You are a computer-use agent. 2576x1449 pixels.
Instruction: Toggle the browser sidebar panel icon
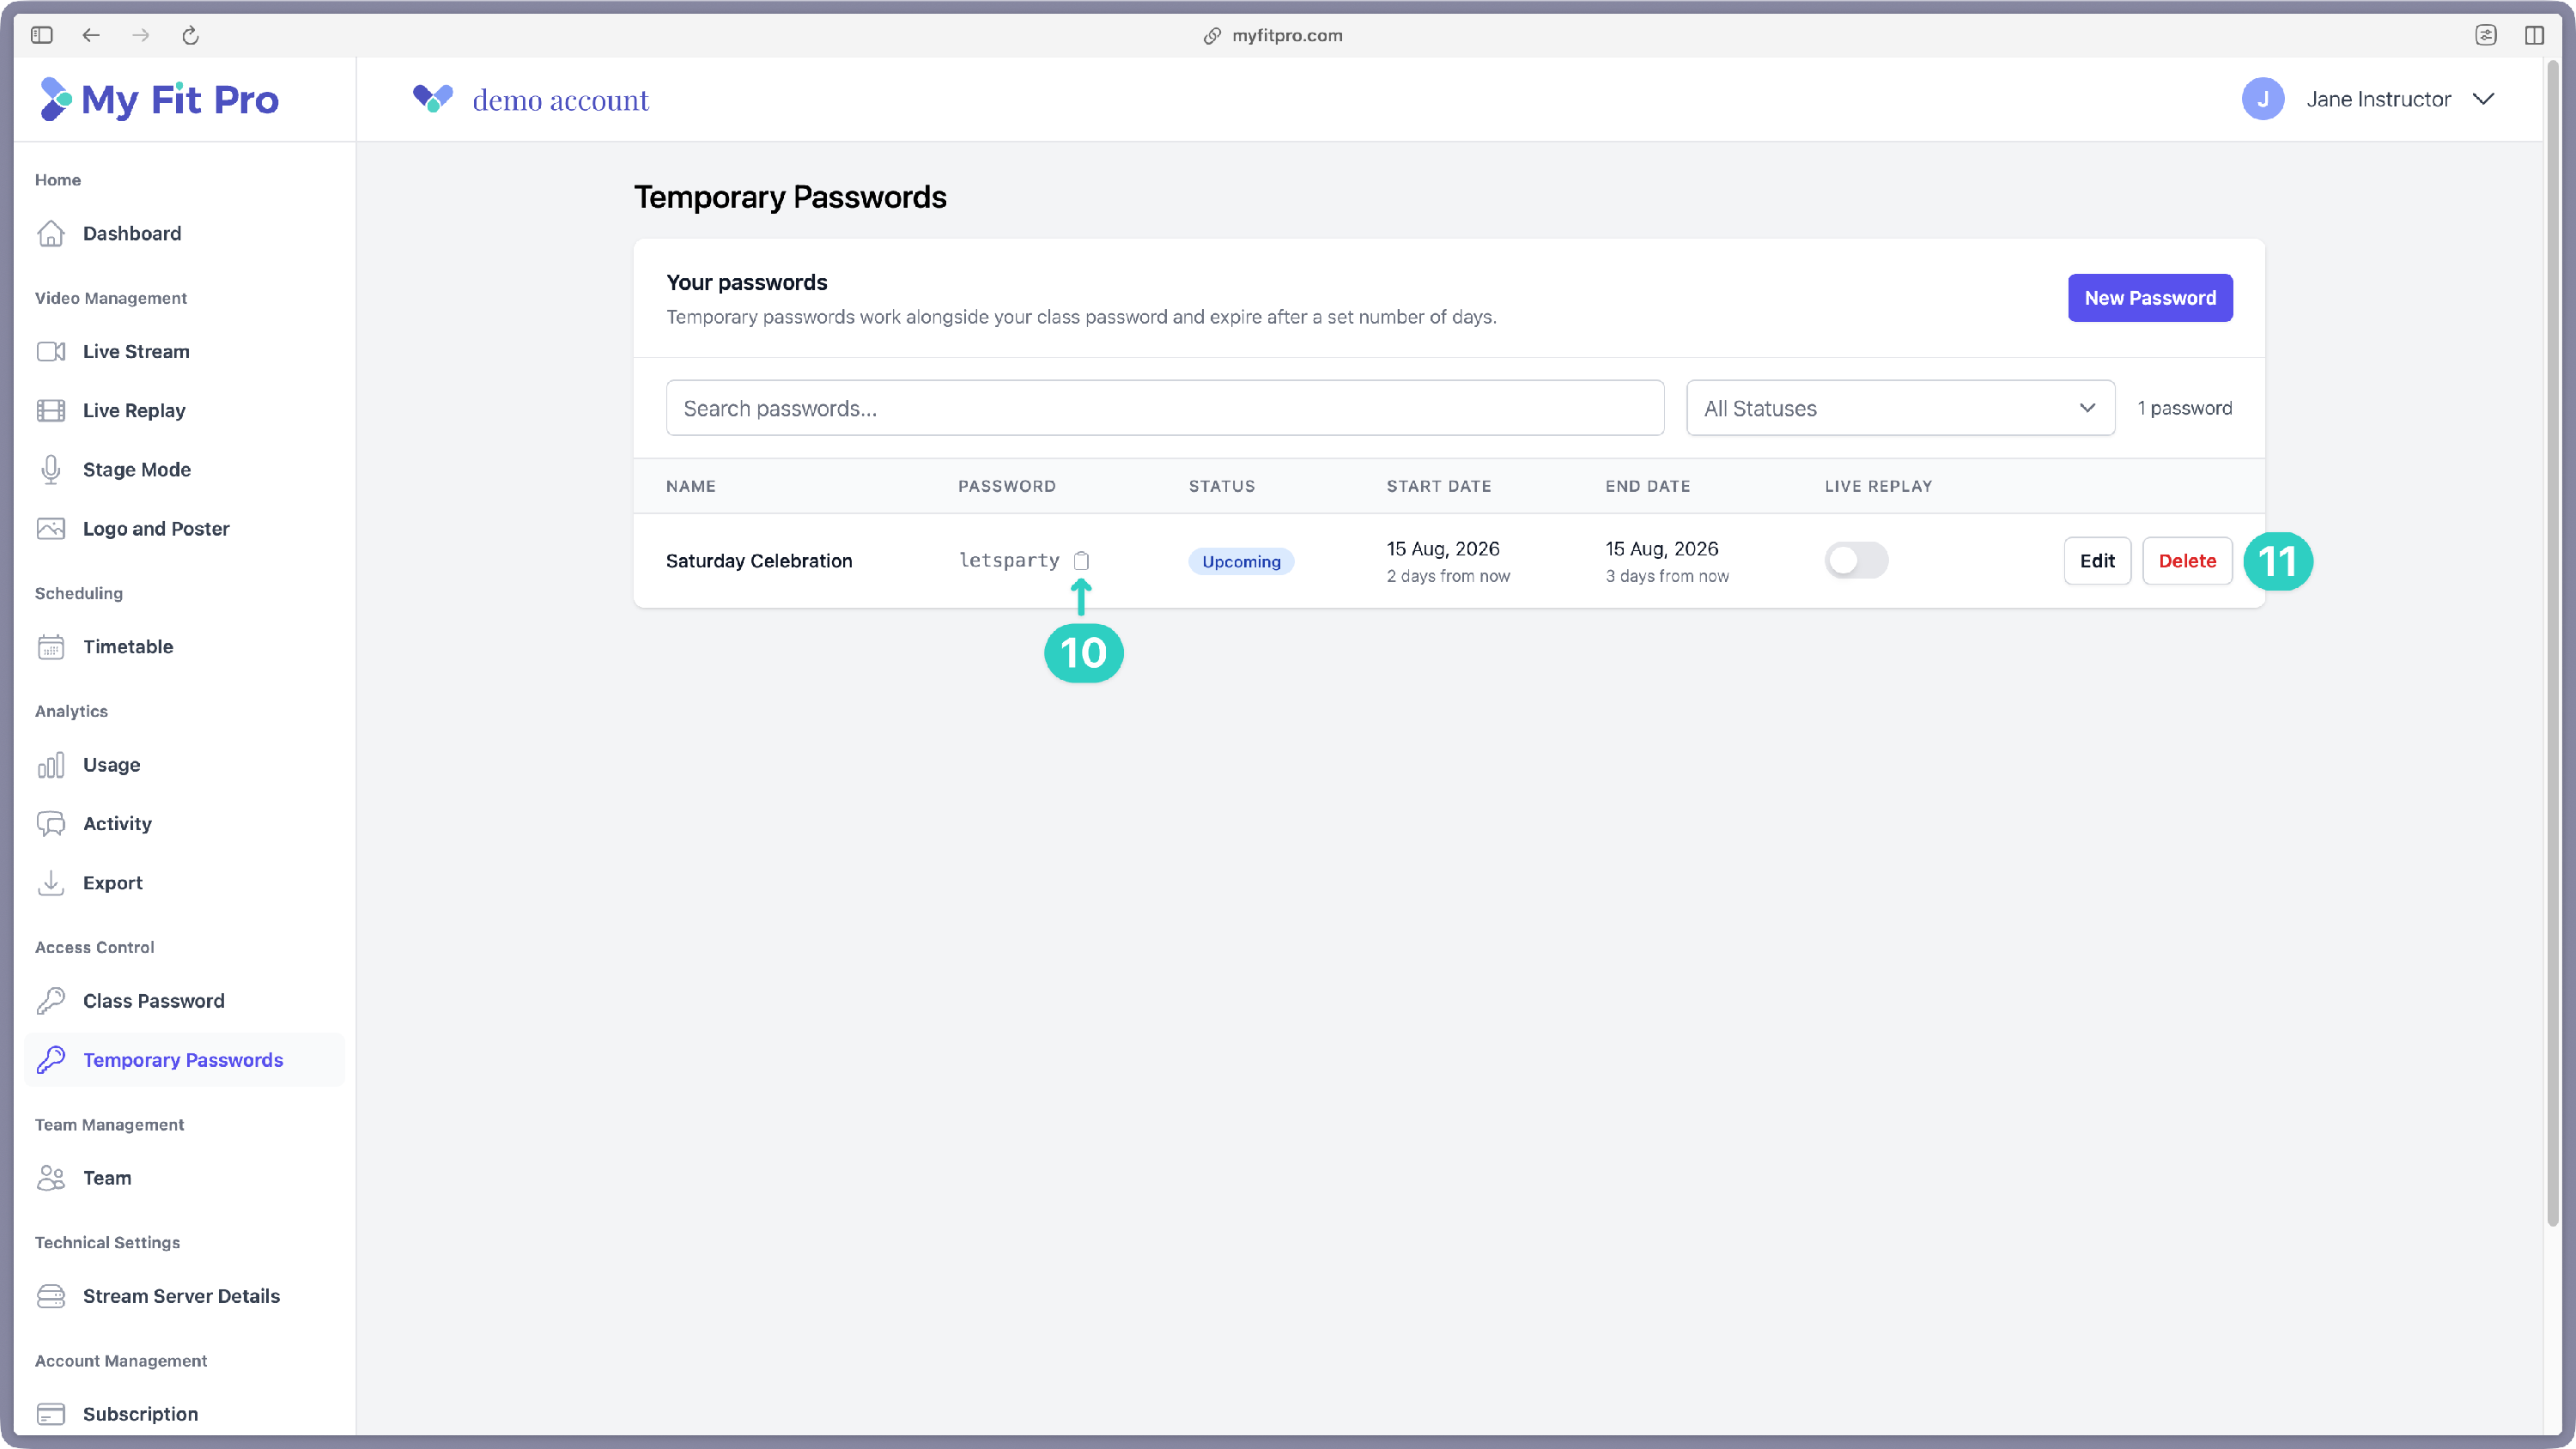pos(41,35)
